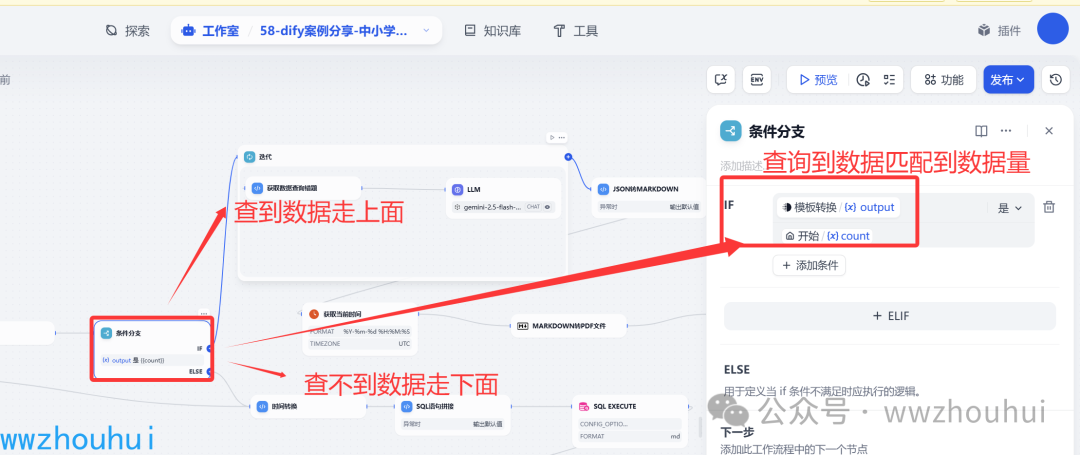Close the 条件分支 settings panel

1049,131
